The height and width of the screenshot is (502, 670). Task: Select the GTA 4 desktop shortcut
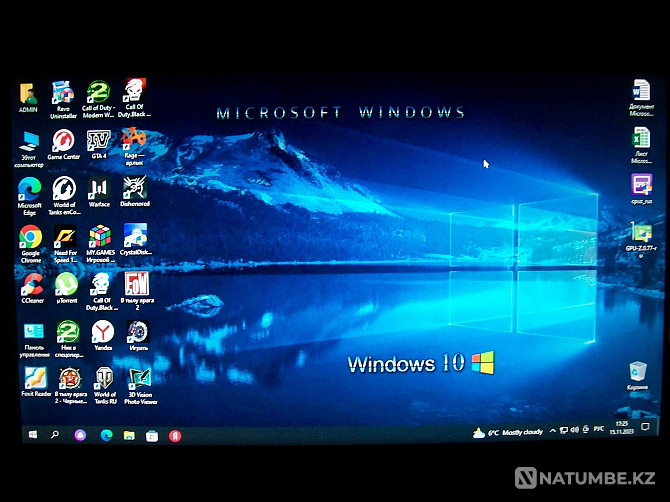coord(99,144)
